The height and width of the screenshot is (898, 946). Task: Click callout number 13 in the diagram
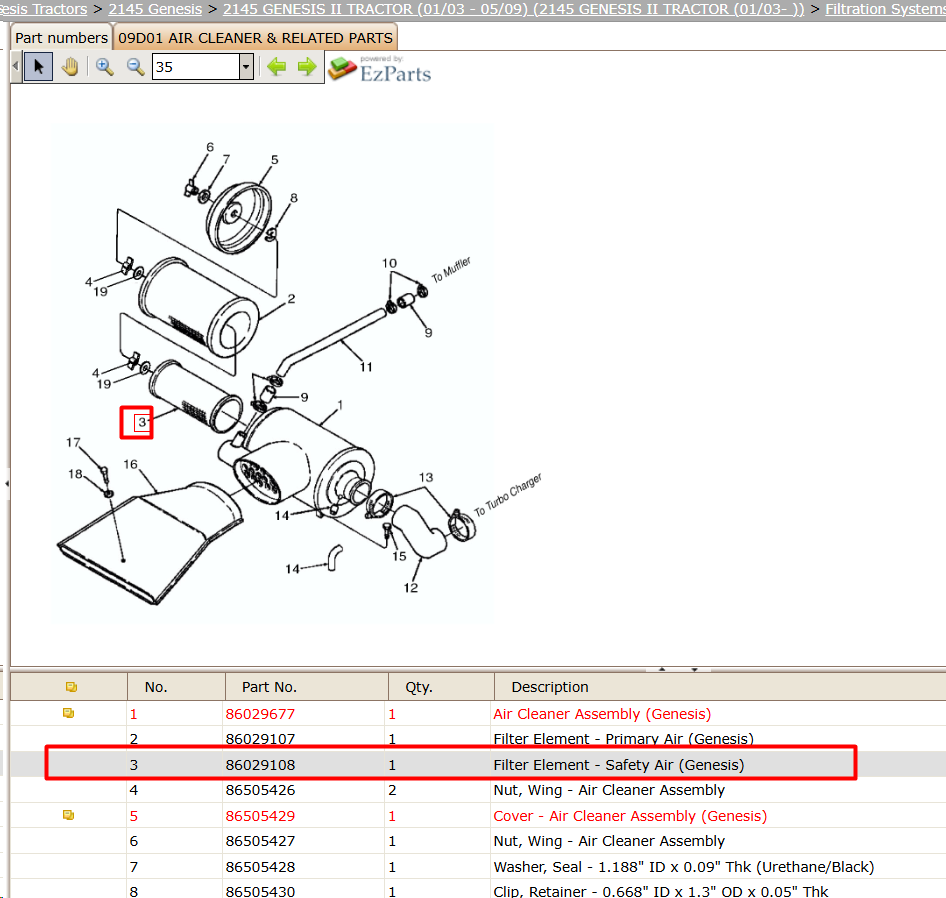pyautogui.click(x=426, y=477)
